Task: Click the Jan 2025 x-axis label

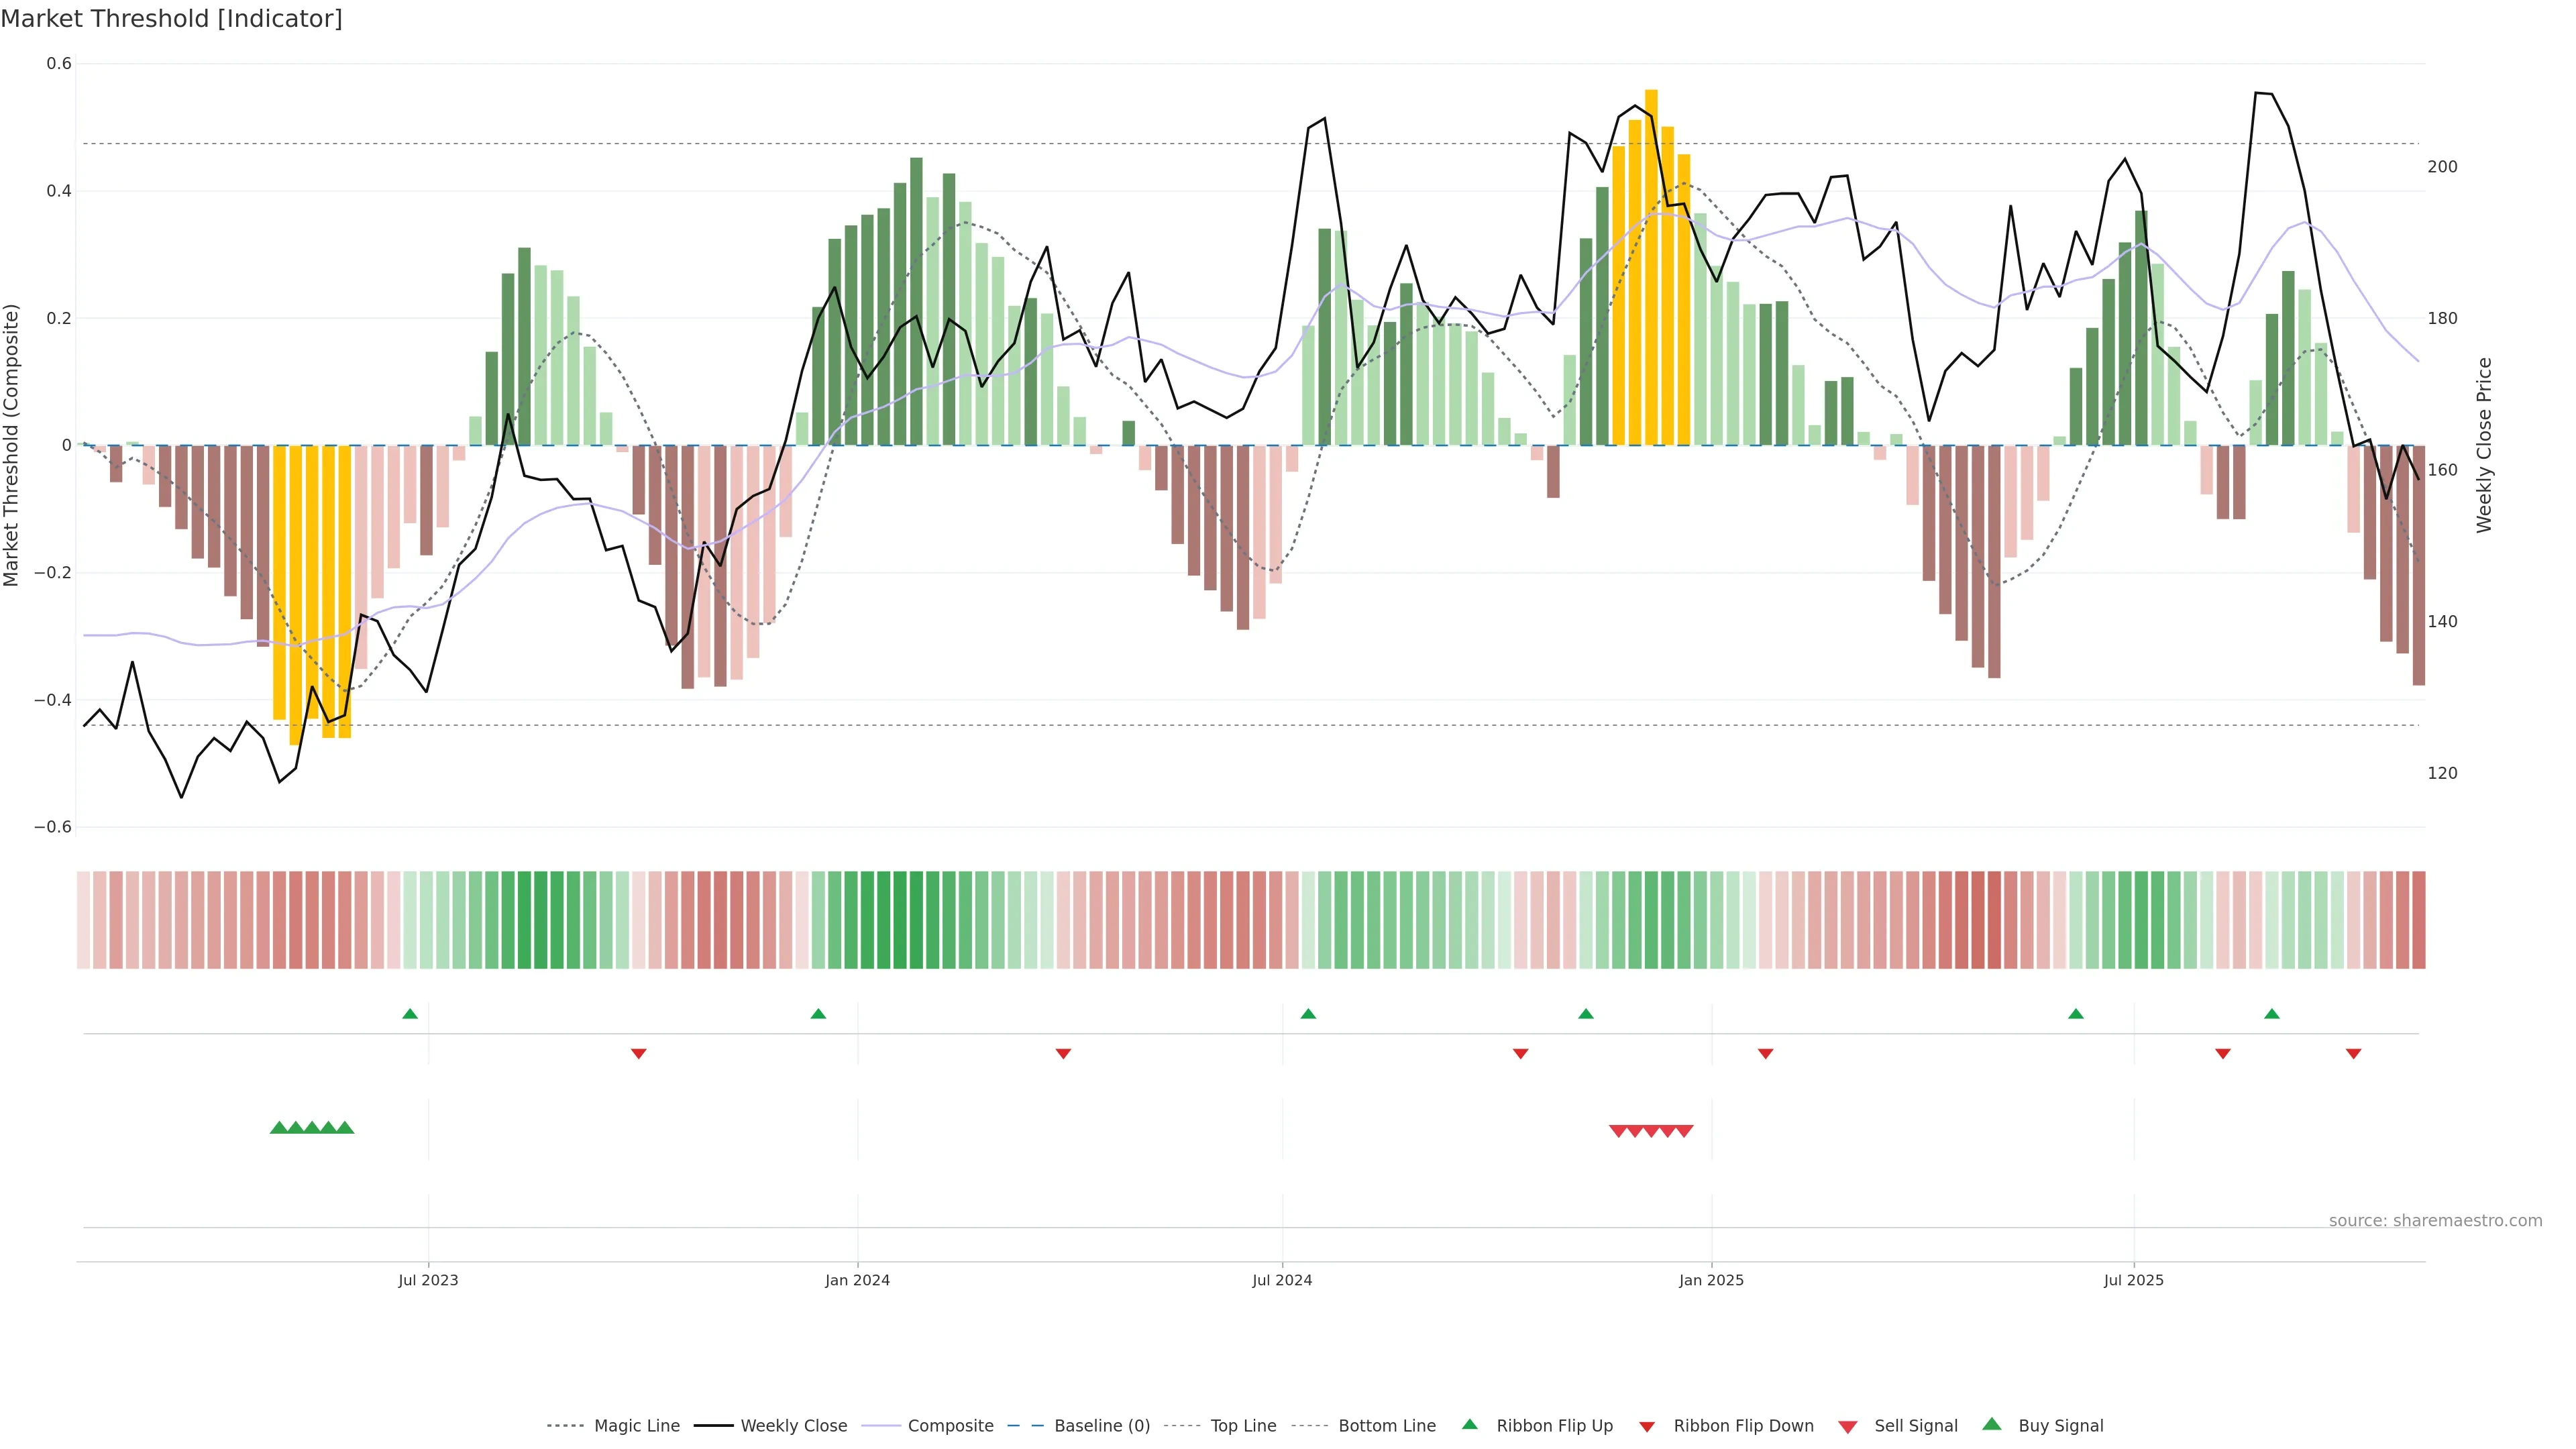Action: point(1711,1280)
